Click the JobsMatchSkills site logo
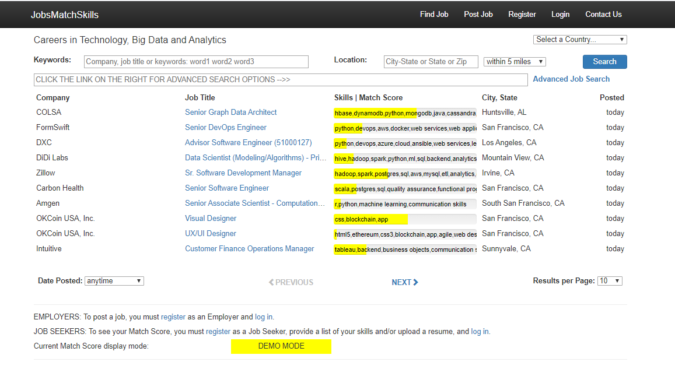The height and width of the screenshot is (383, 675). click(65, 15)
